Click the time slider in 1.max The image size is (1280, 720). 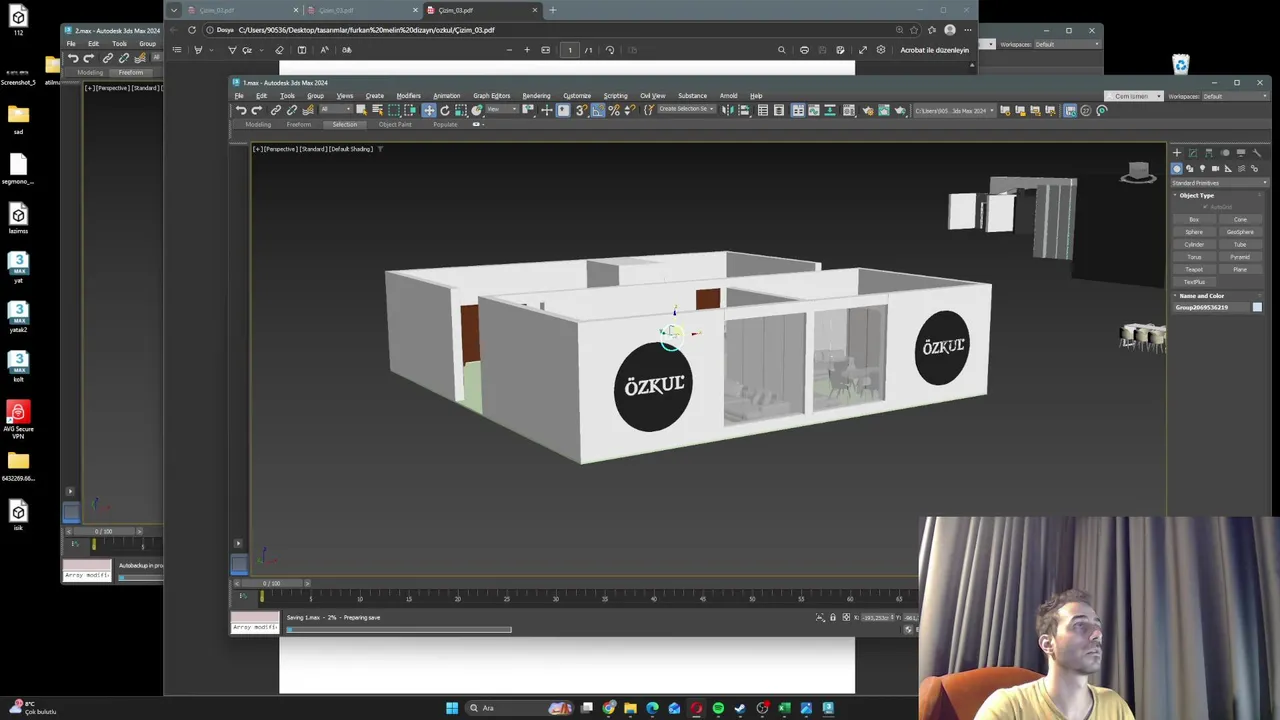[x=271, y=583]
